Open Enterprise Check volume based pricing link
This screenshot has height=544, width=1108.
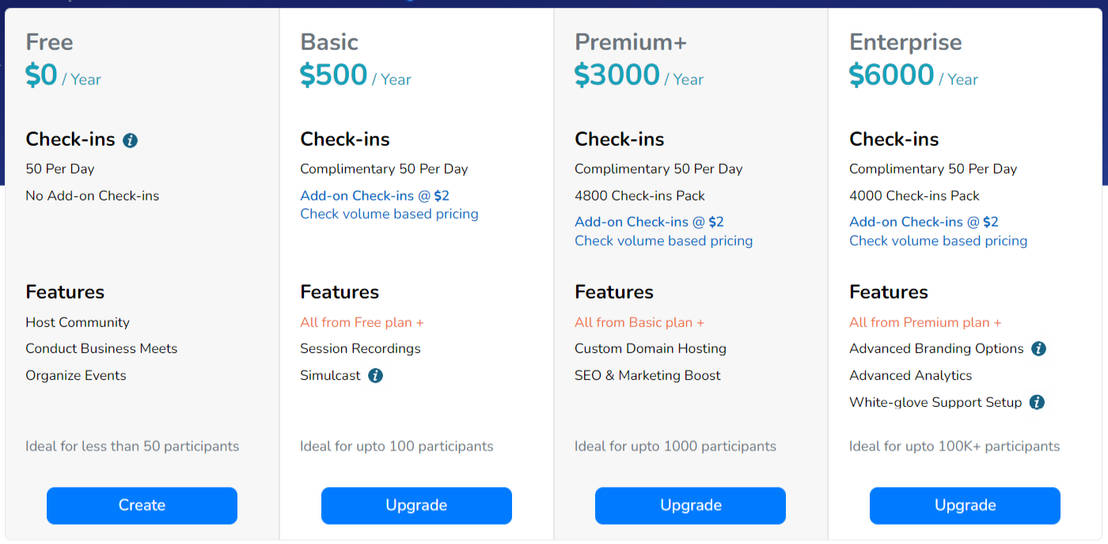938,241
